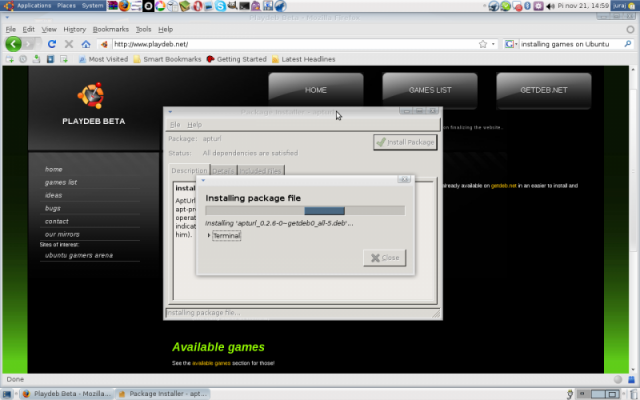The width and height of the screenshot is (640, 400).
Task: Click the Bluetooth tray icon
Action: click(x=527, y=6)
